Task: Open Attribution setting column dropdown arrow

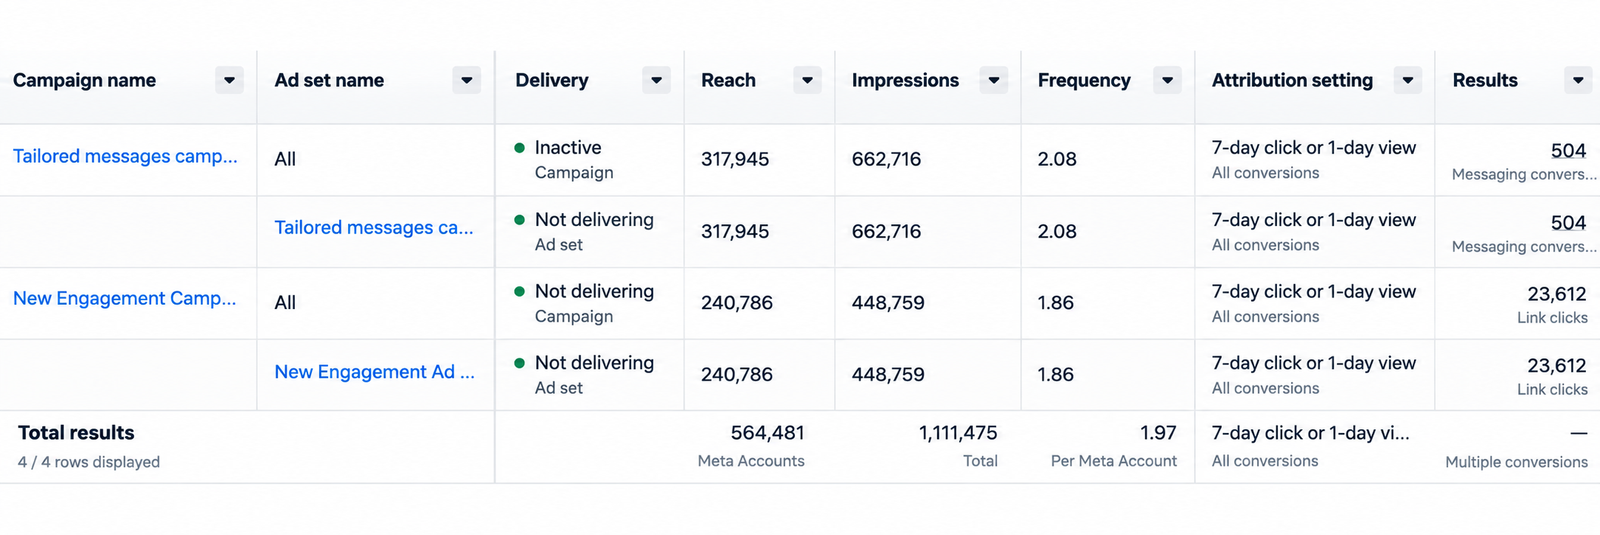Action: [x=1408, y=80]
